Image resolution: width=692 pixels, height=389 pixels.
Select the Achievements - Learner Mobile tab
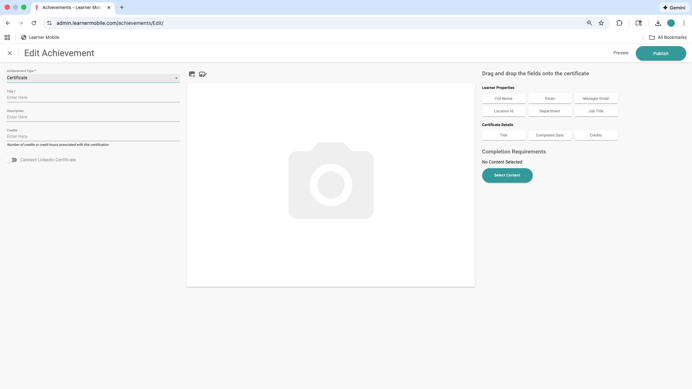point(71,8)
